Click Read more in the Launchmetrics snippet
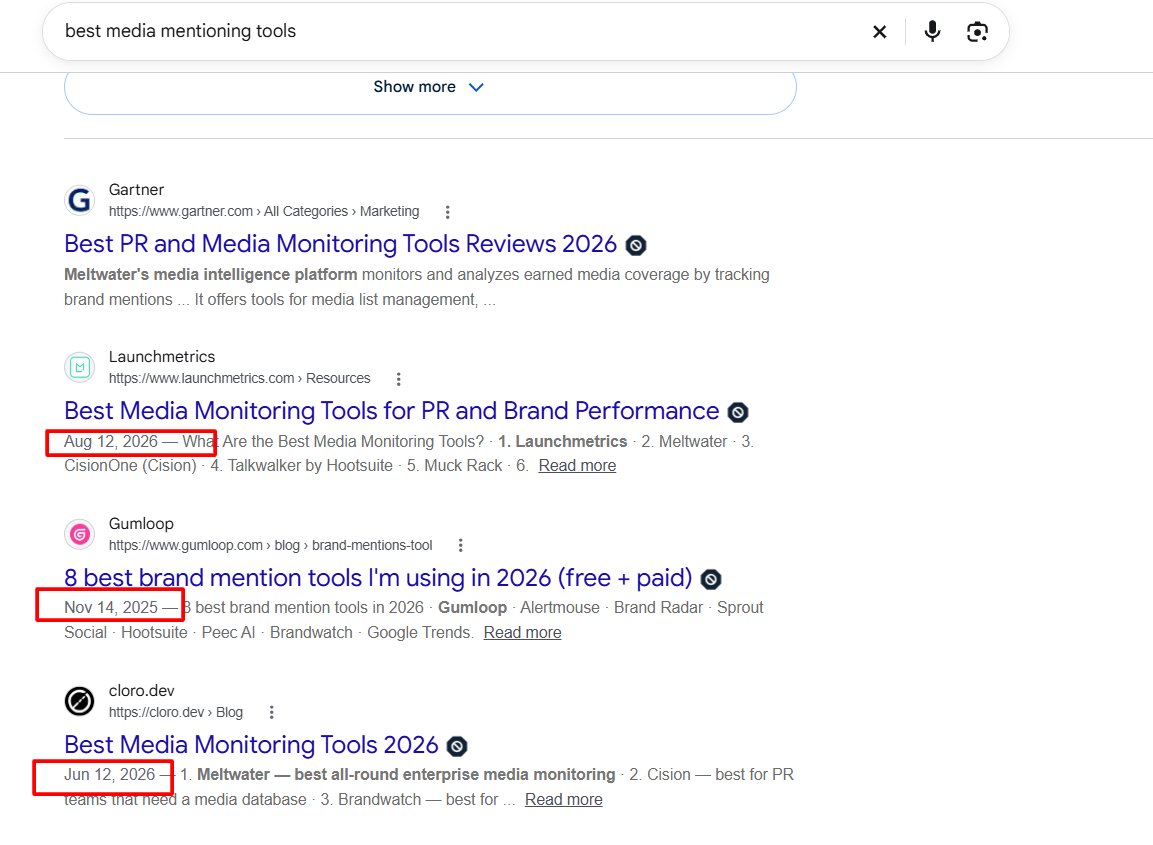The width and height of the screenshot is (1153, 845). point(577,466)
